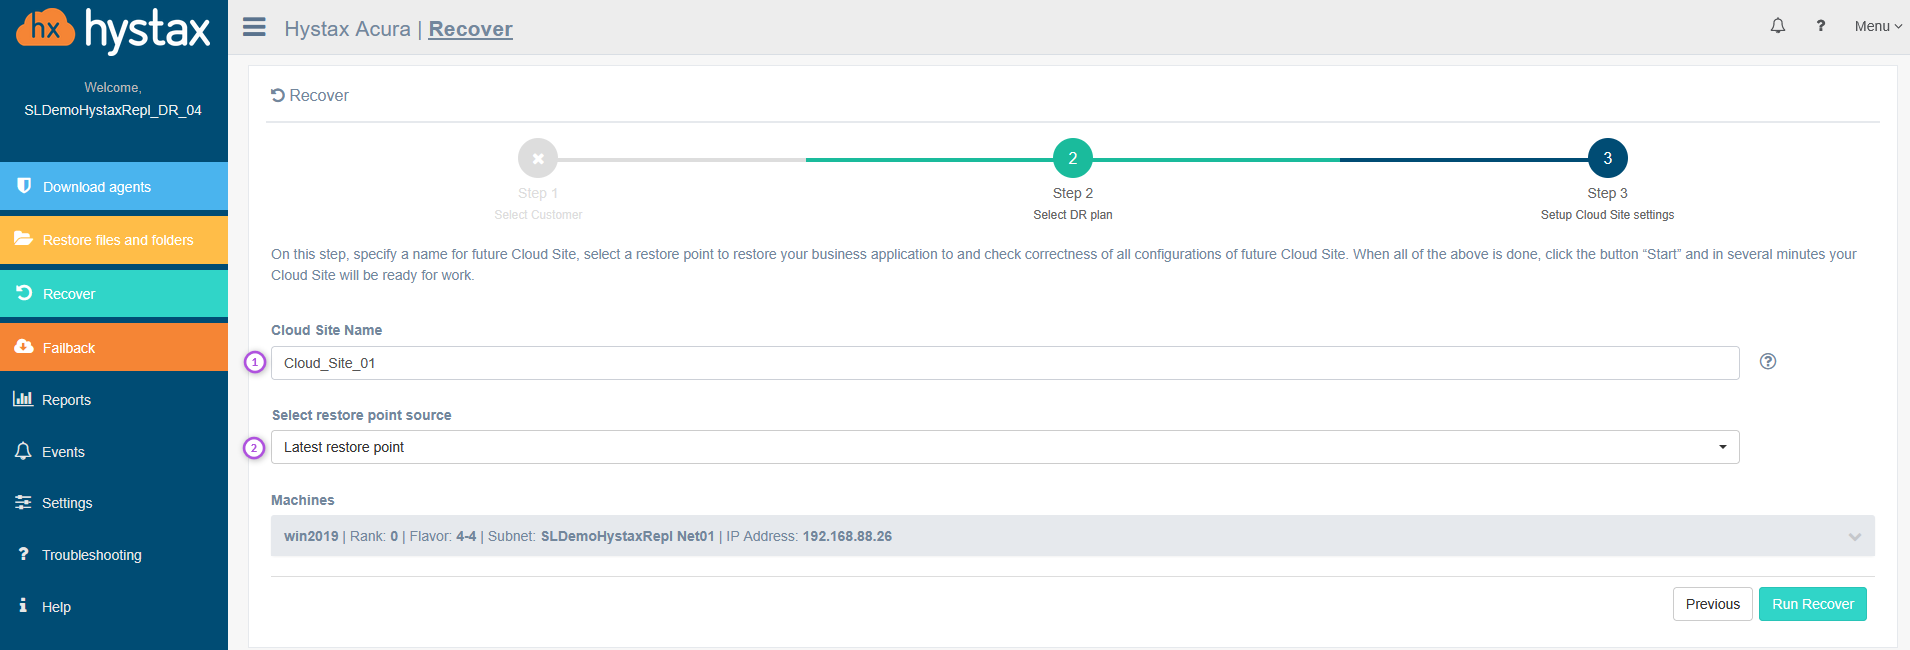The image size is (1910, 650).
Task: Go to Failback in sidebar
Action: pyautogui.click(x=114, y=348)
